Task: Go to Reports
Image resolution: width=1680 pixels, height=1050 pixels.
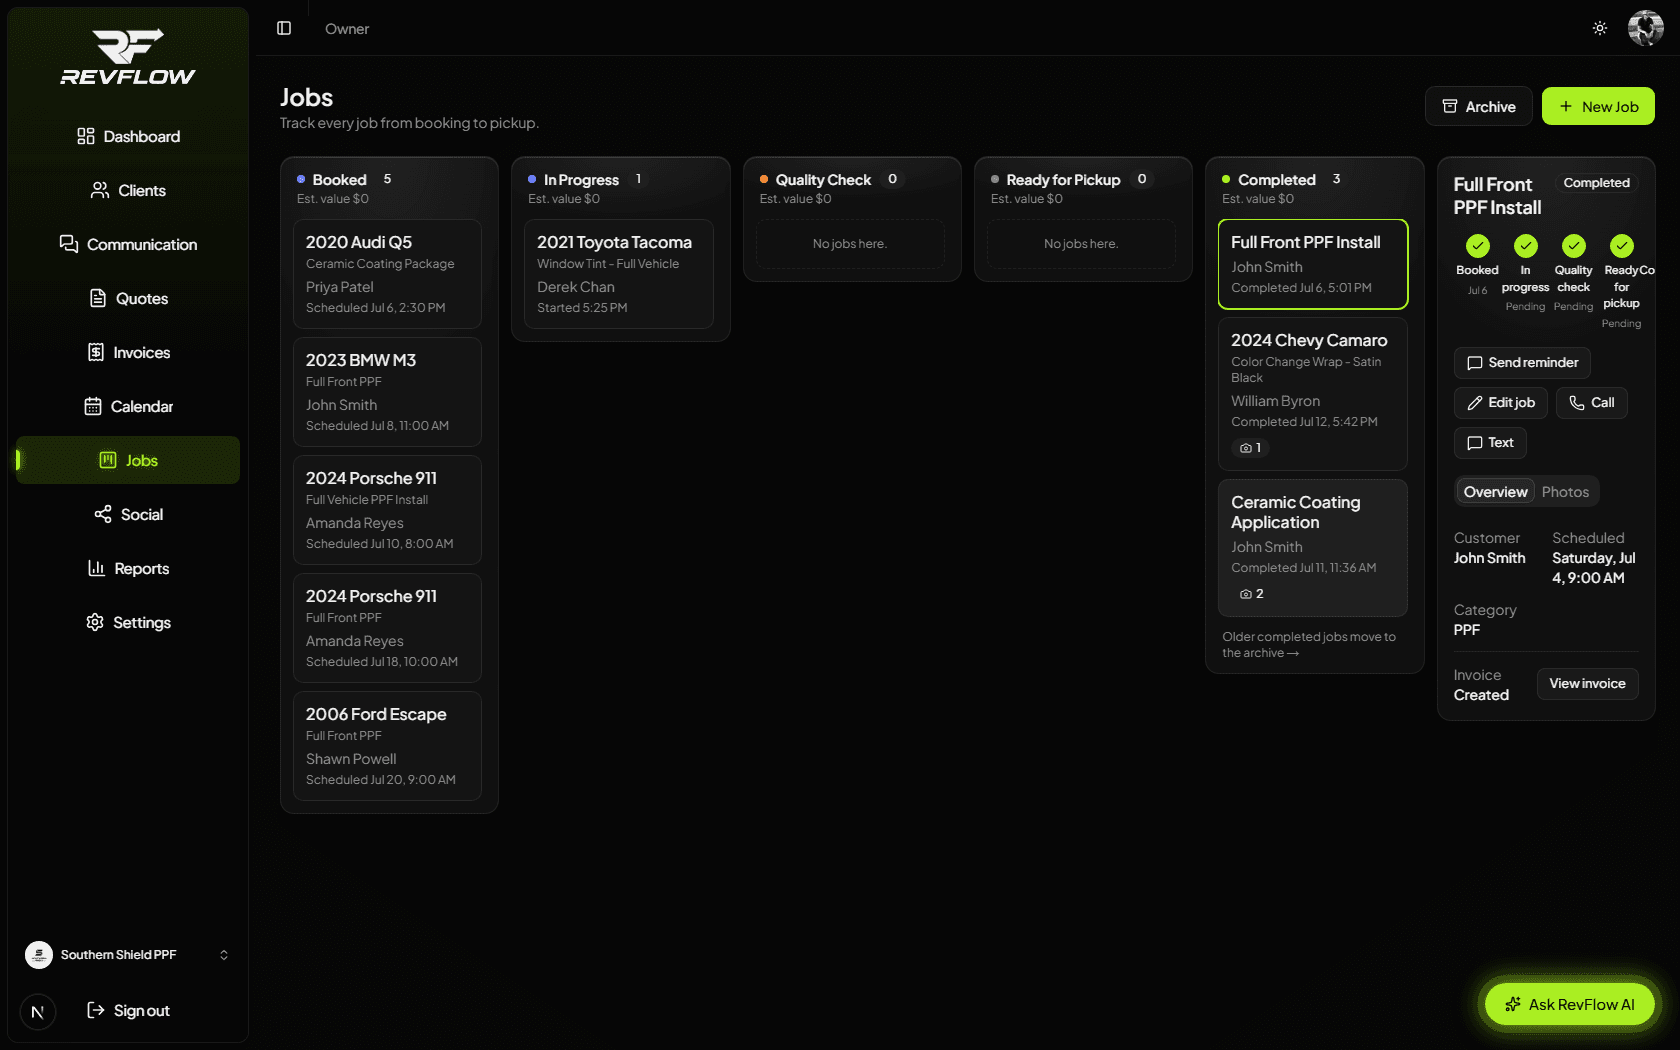Action: 128,568
